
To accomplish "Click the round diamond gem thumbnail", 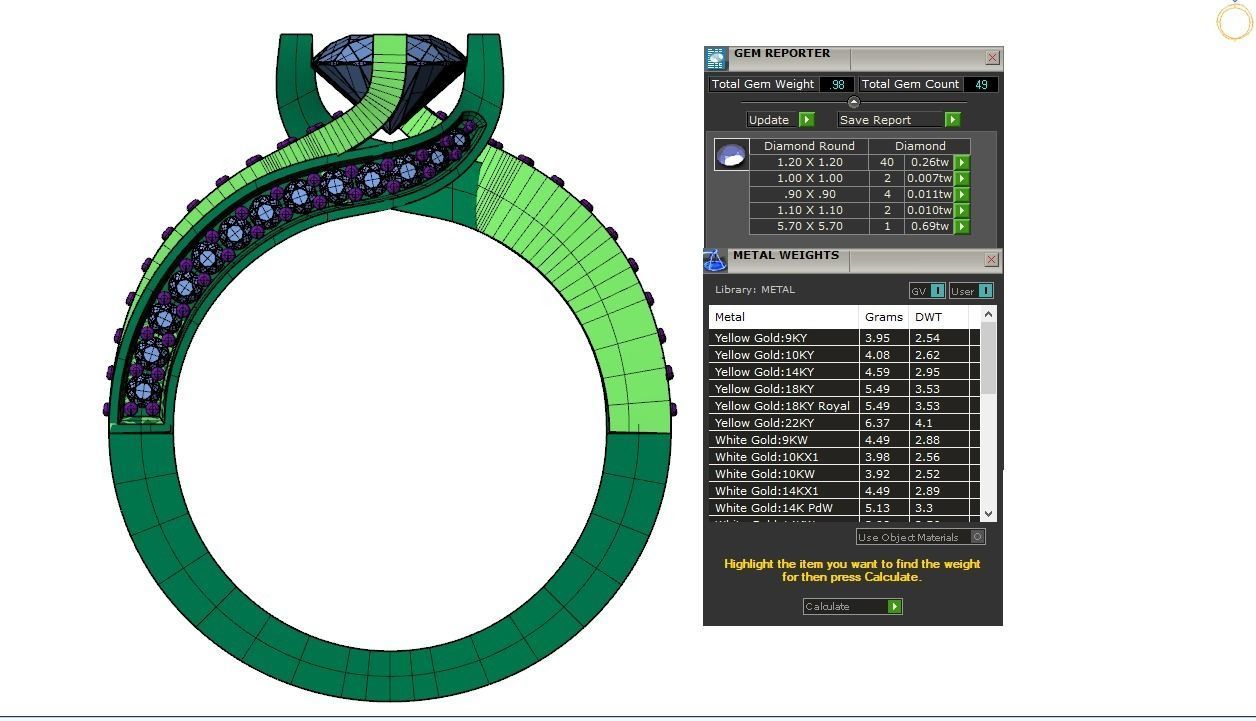I will [731, 155].
